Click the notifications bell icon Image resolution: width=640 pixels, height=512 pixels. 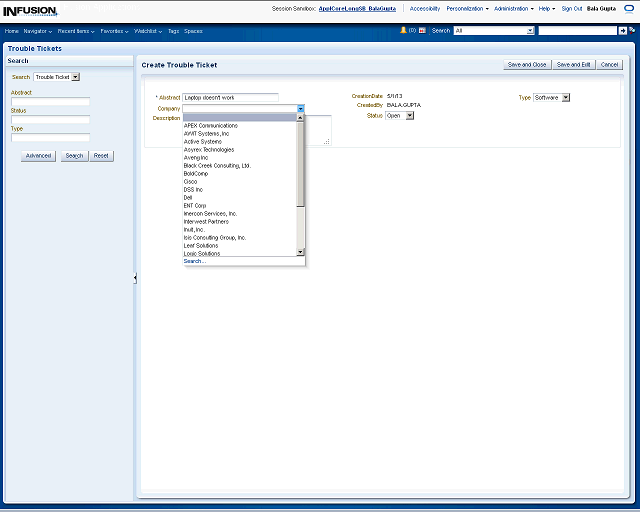403,31
